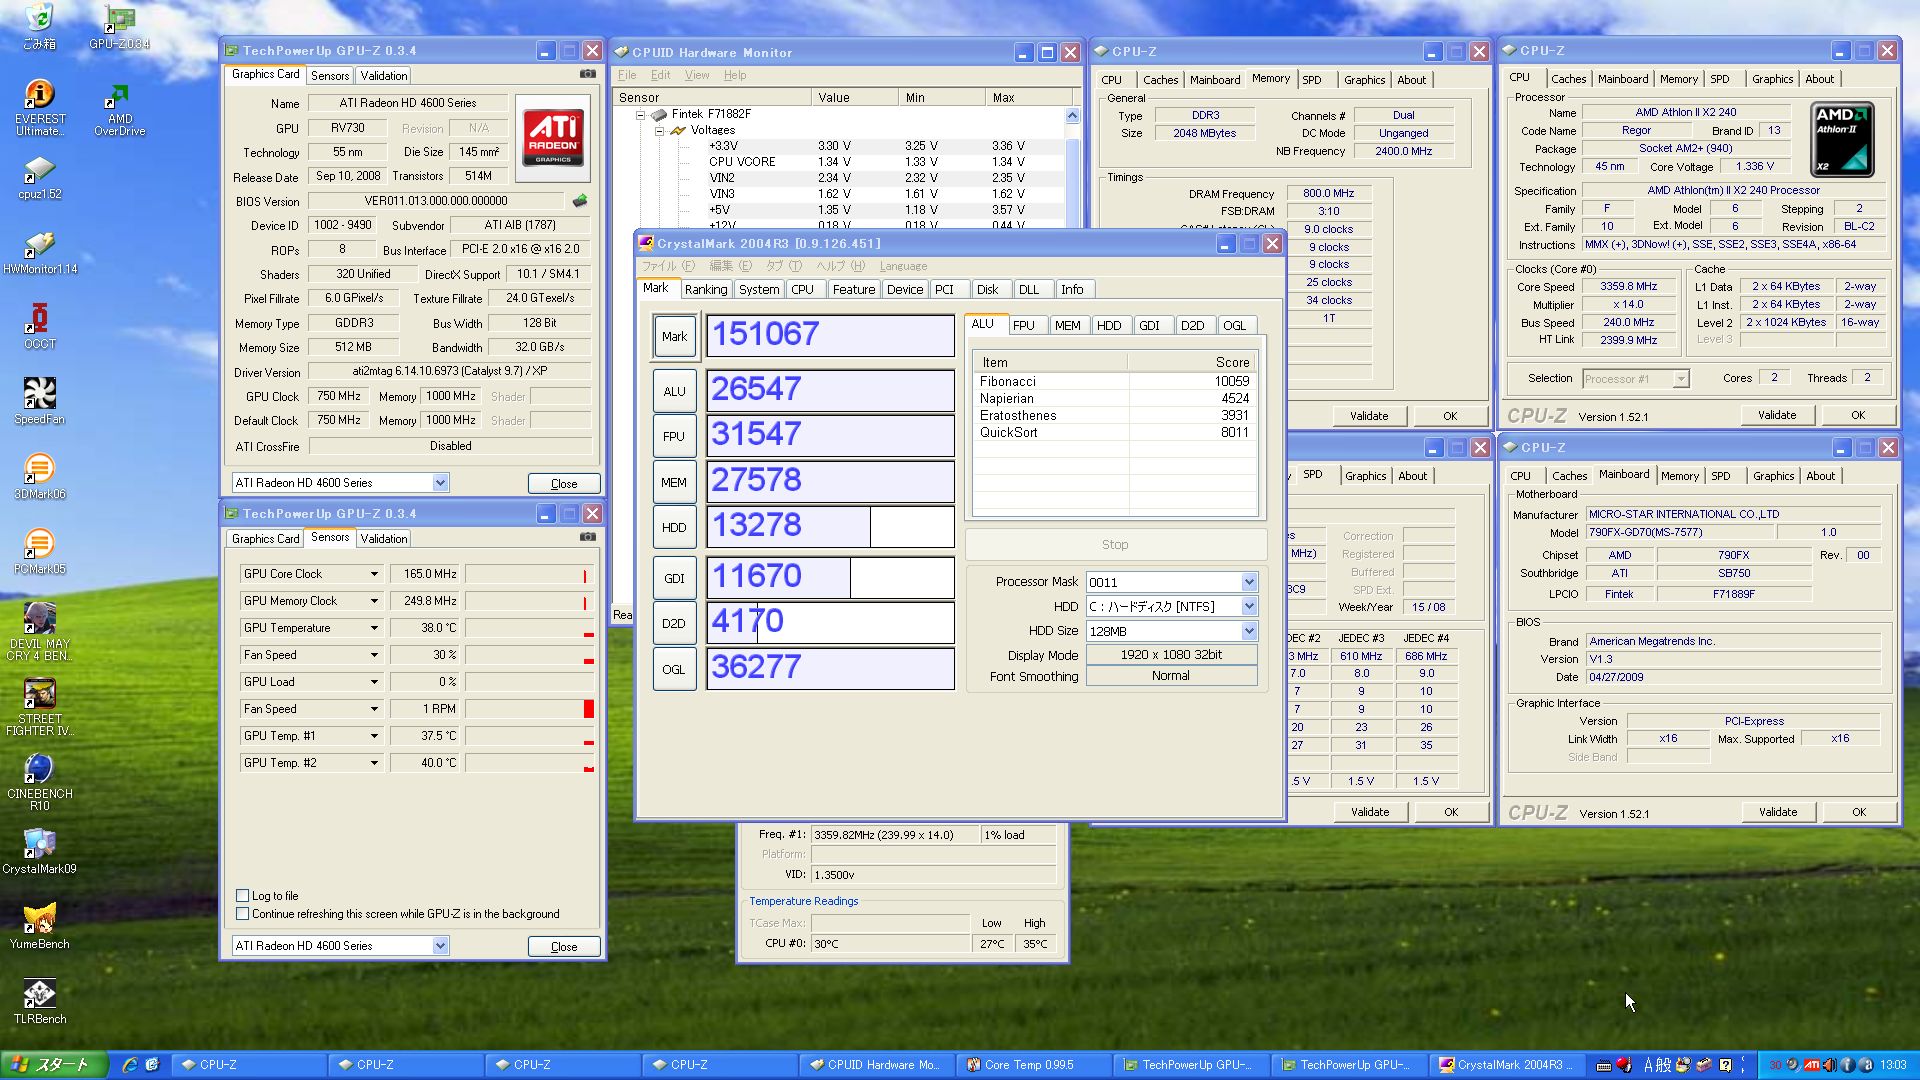Launch CINEBENCH R10 desktop icon
The width and height of the screenshot is (1920, 1080).
coord(39,782)
